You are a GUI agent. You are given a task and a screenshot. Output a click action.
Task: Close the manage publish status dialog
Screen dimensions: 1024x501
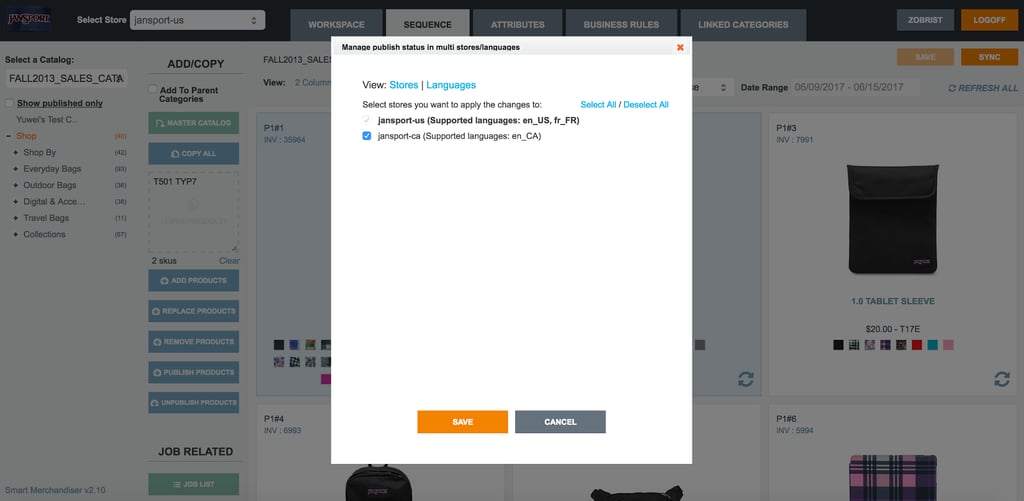pyautogui.click(x=680, y=47)
